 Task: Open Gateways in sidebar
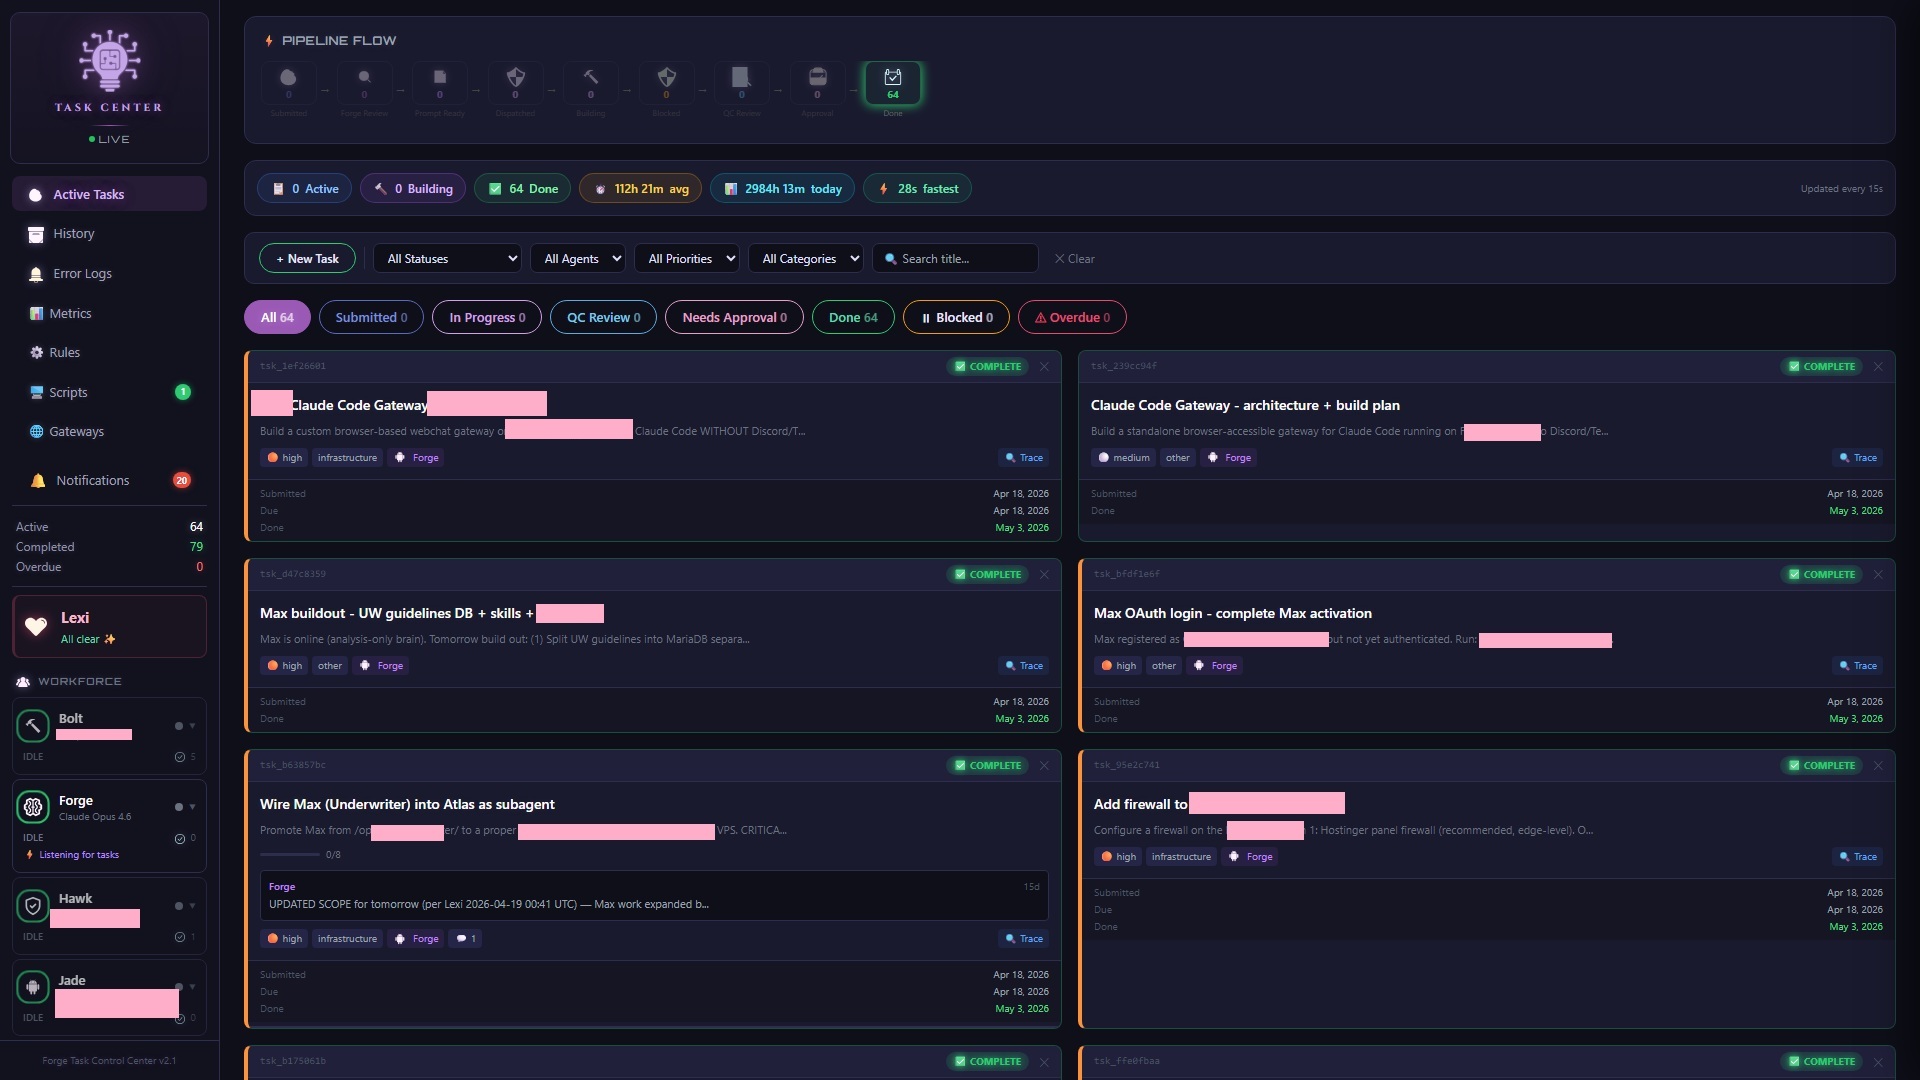tap(109, 432)
